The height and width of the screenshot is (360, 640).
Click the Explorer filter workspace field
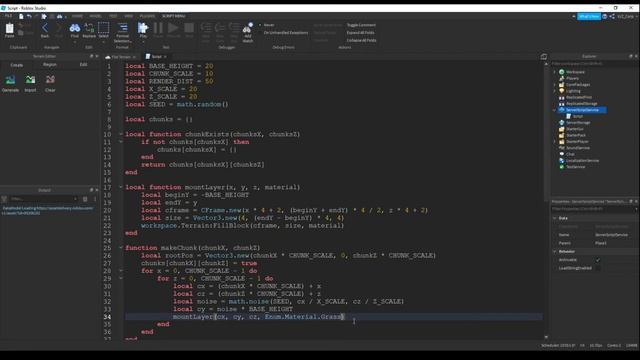(x=594, y=64)
